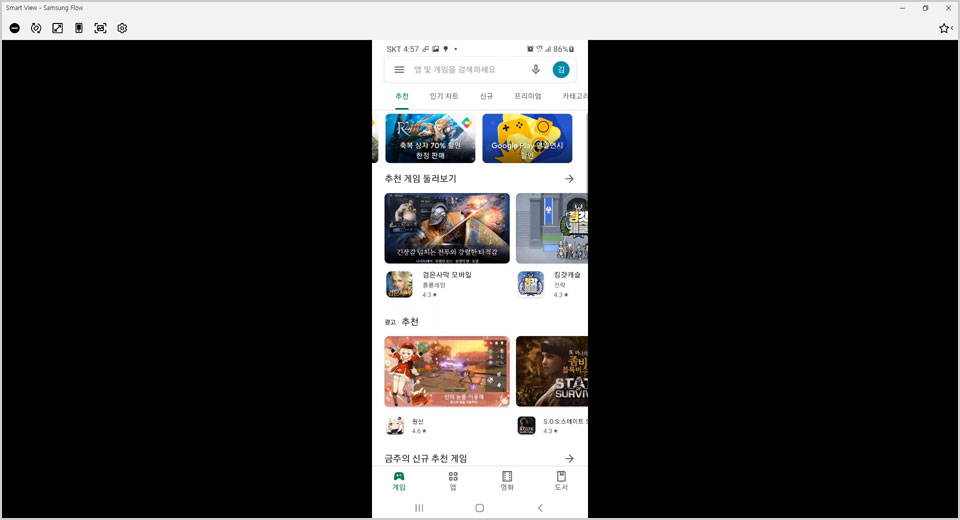This screenshot has height=520, width=960.
Task: Switch to the 신규 tab
Action: point(486,96)
